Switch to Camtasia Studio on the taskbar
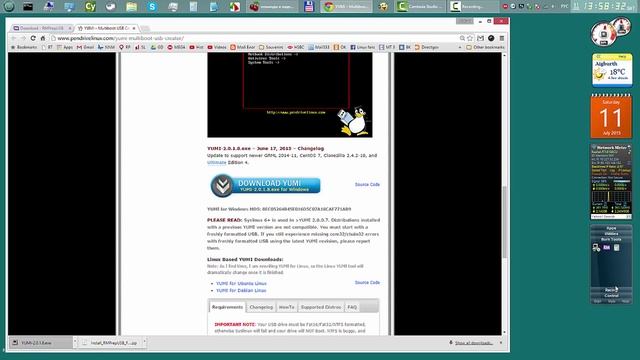The image size is (640, 360). pyautogui.click(x=419, y=6)
